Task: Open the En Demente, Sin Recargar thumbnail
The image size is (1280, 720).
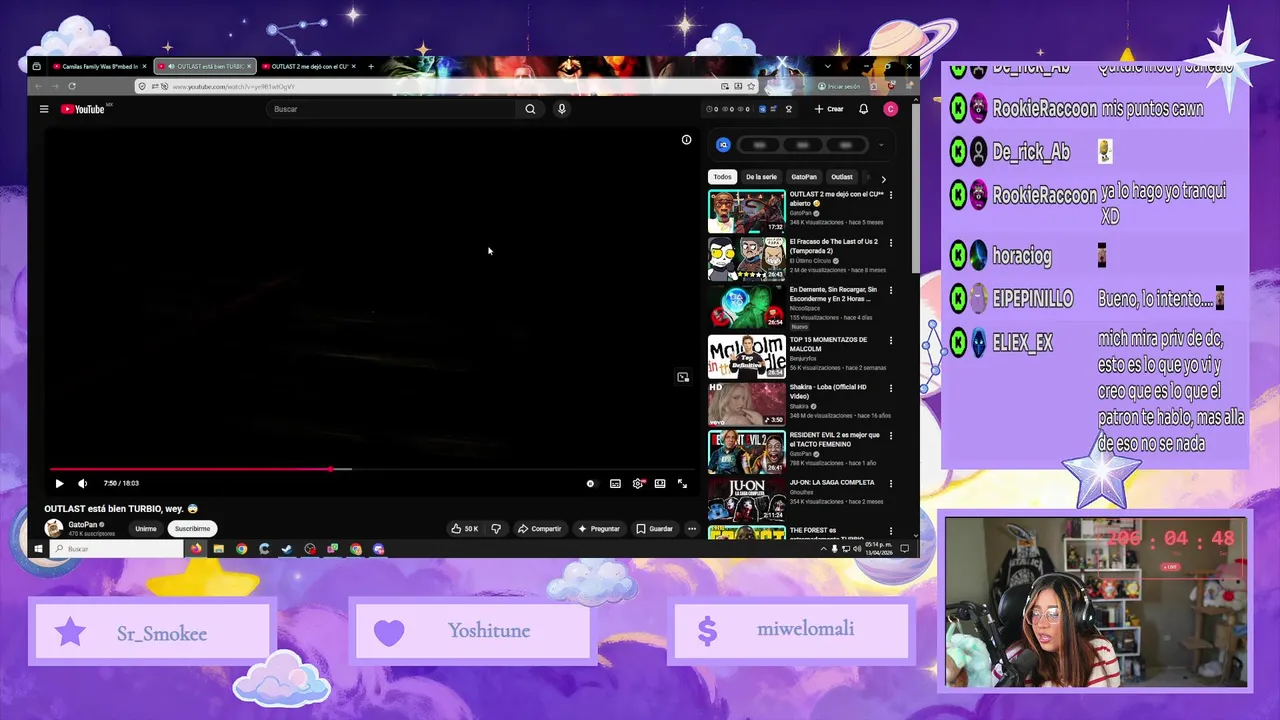Action: pos(747,308)
